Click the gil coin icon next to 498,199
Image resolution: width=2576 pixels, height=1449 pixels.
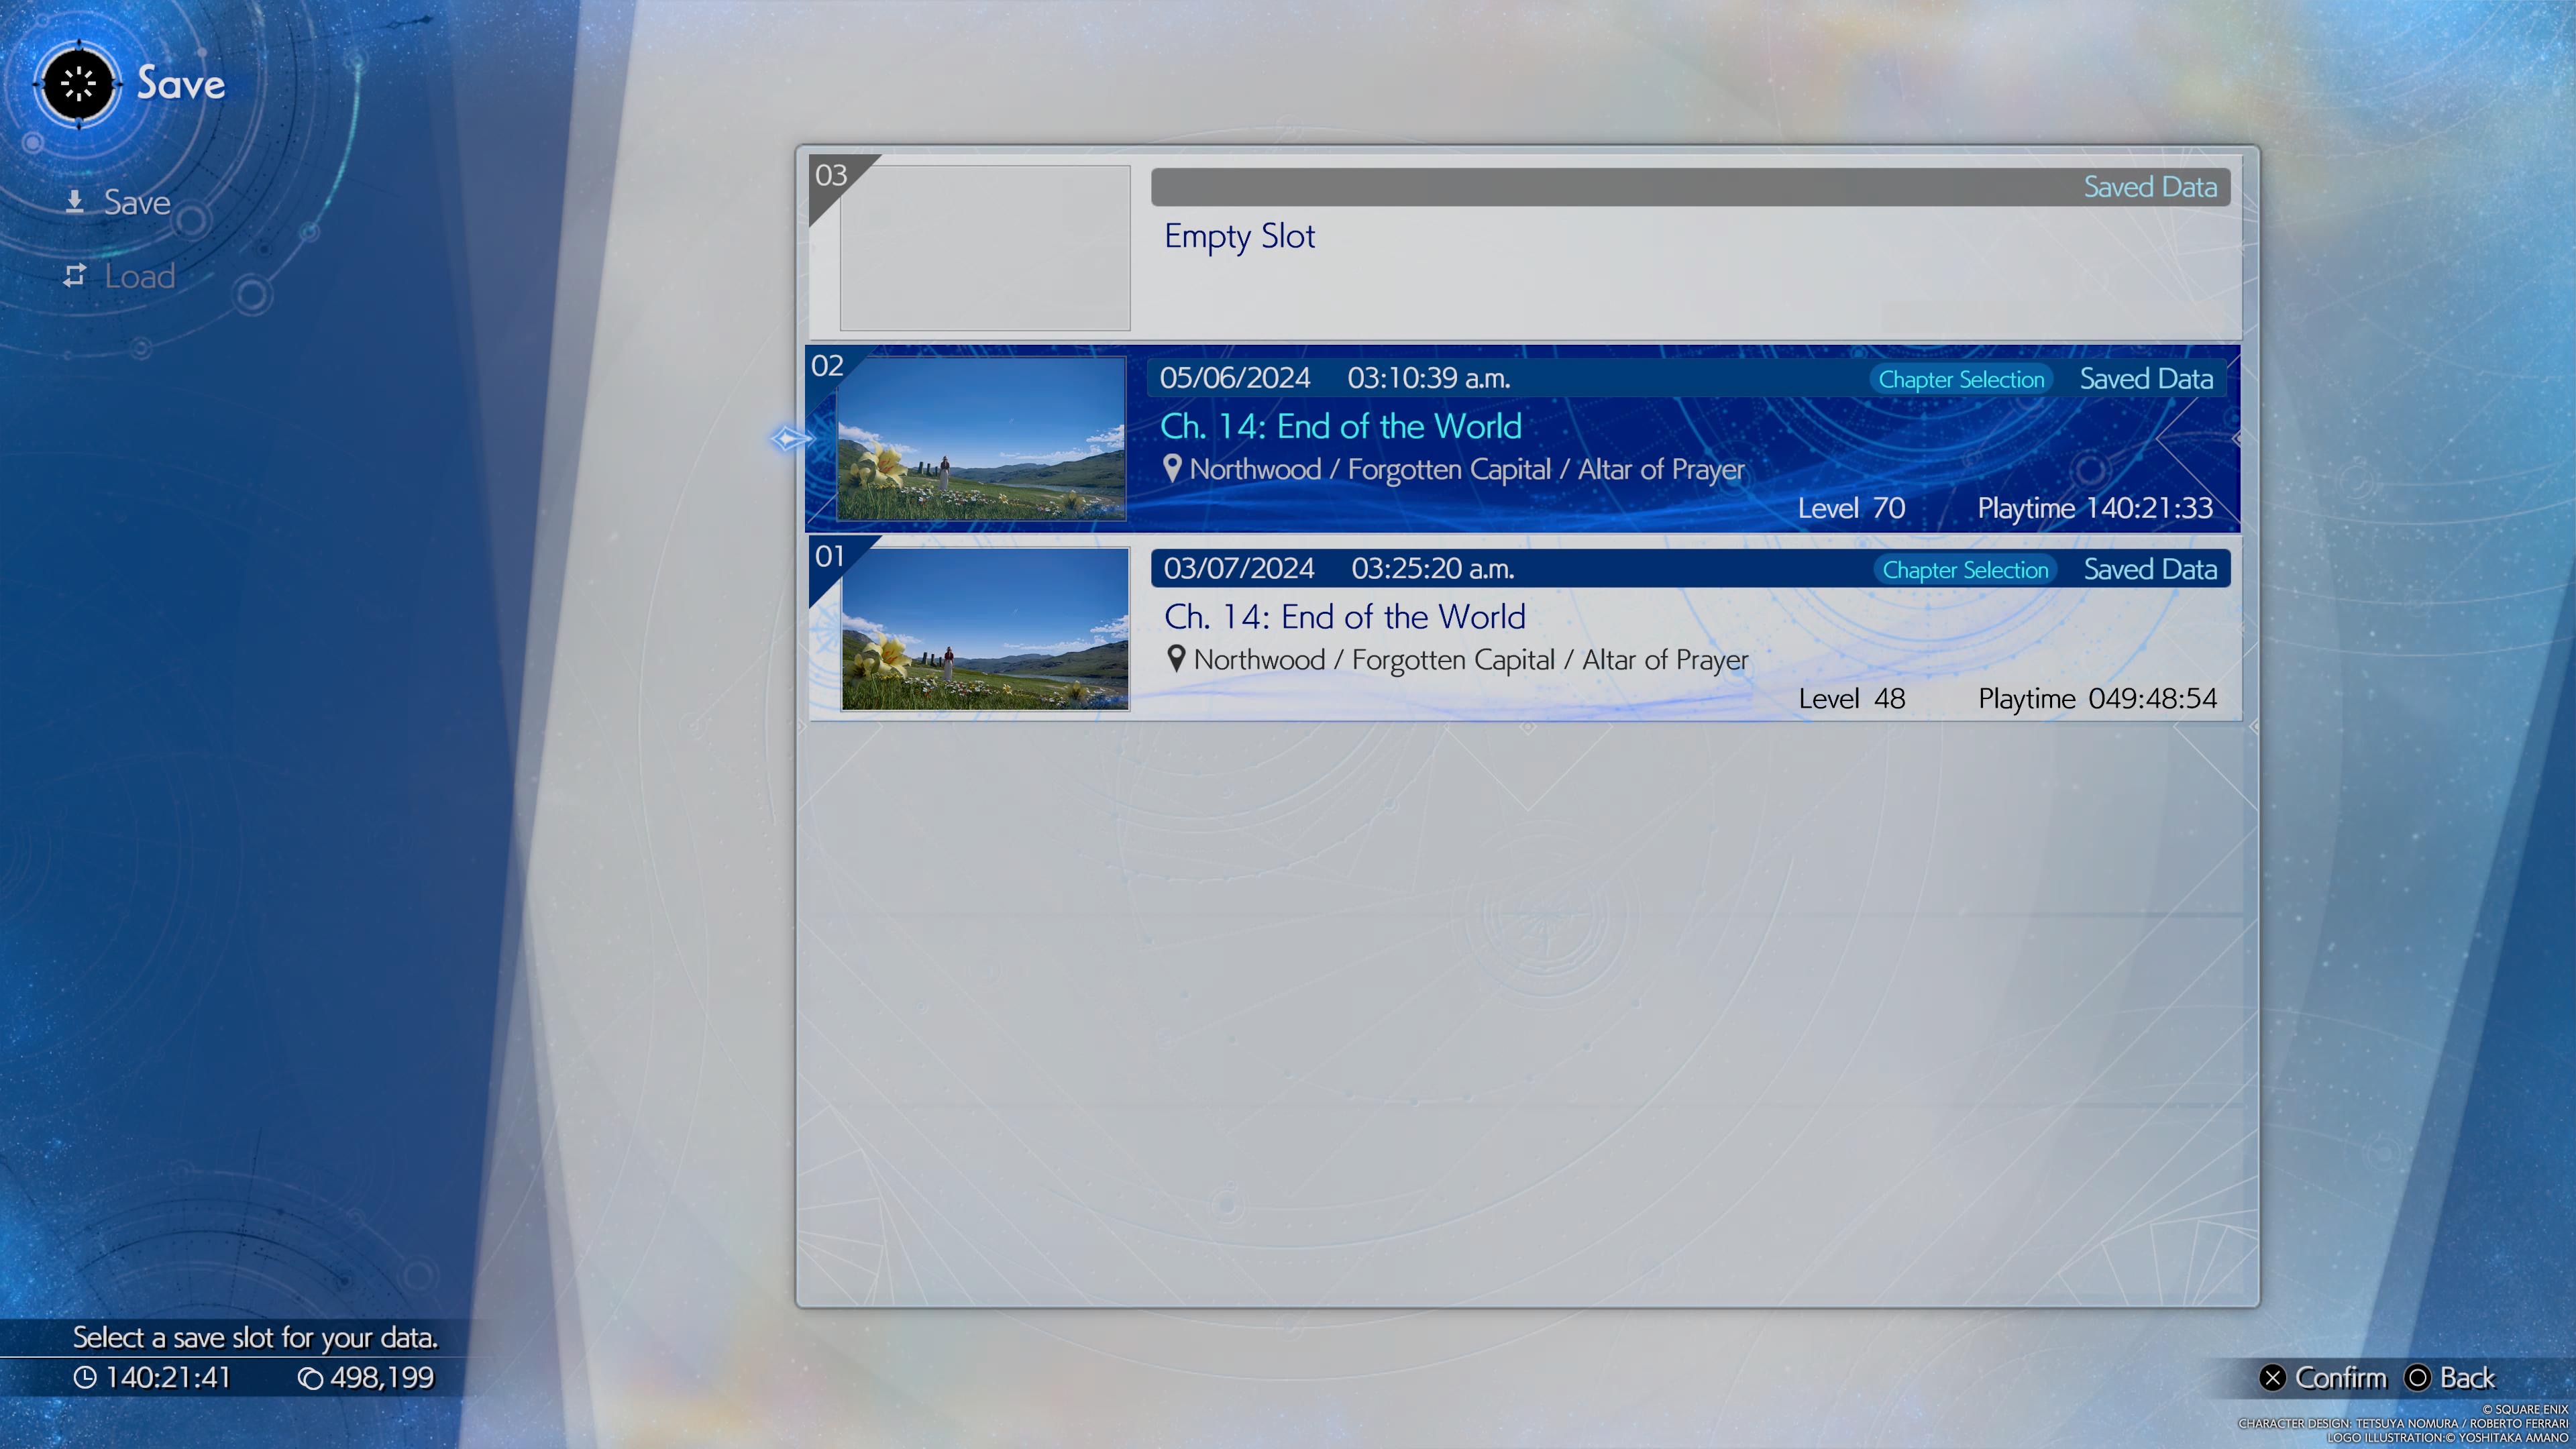click(310, 1378)
